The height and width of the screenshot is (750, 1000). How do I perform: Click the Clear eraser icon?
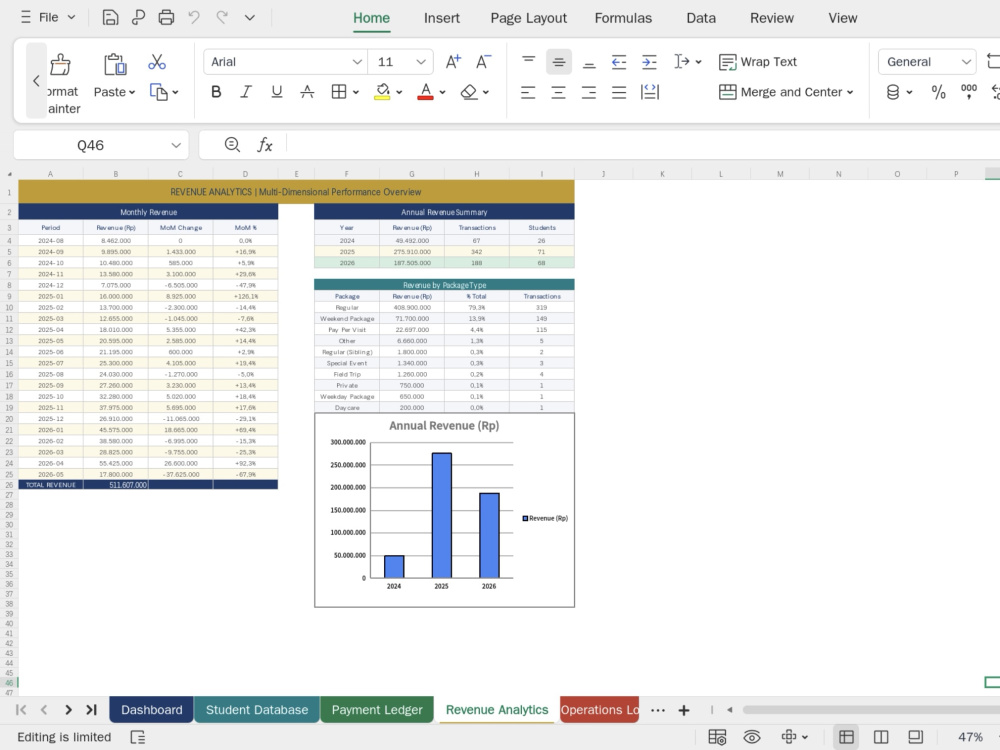coord(469,92)
